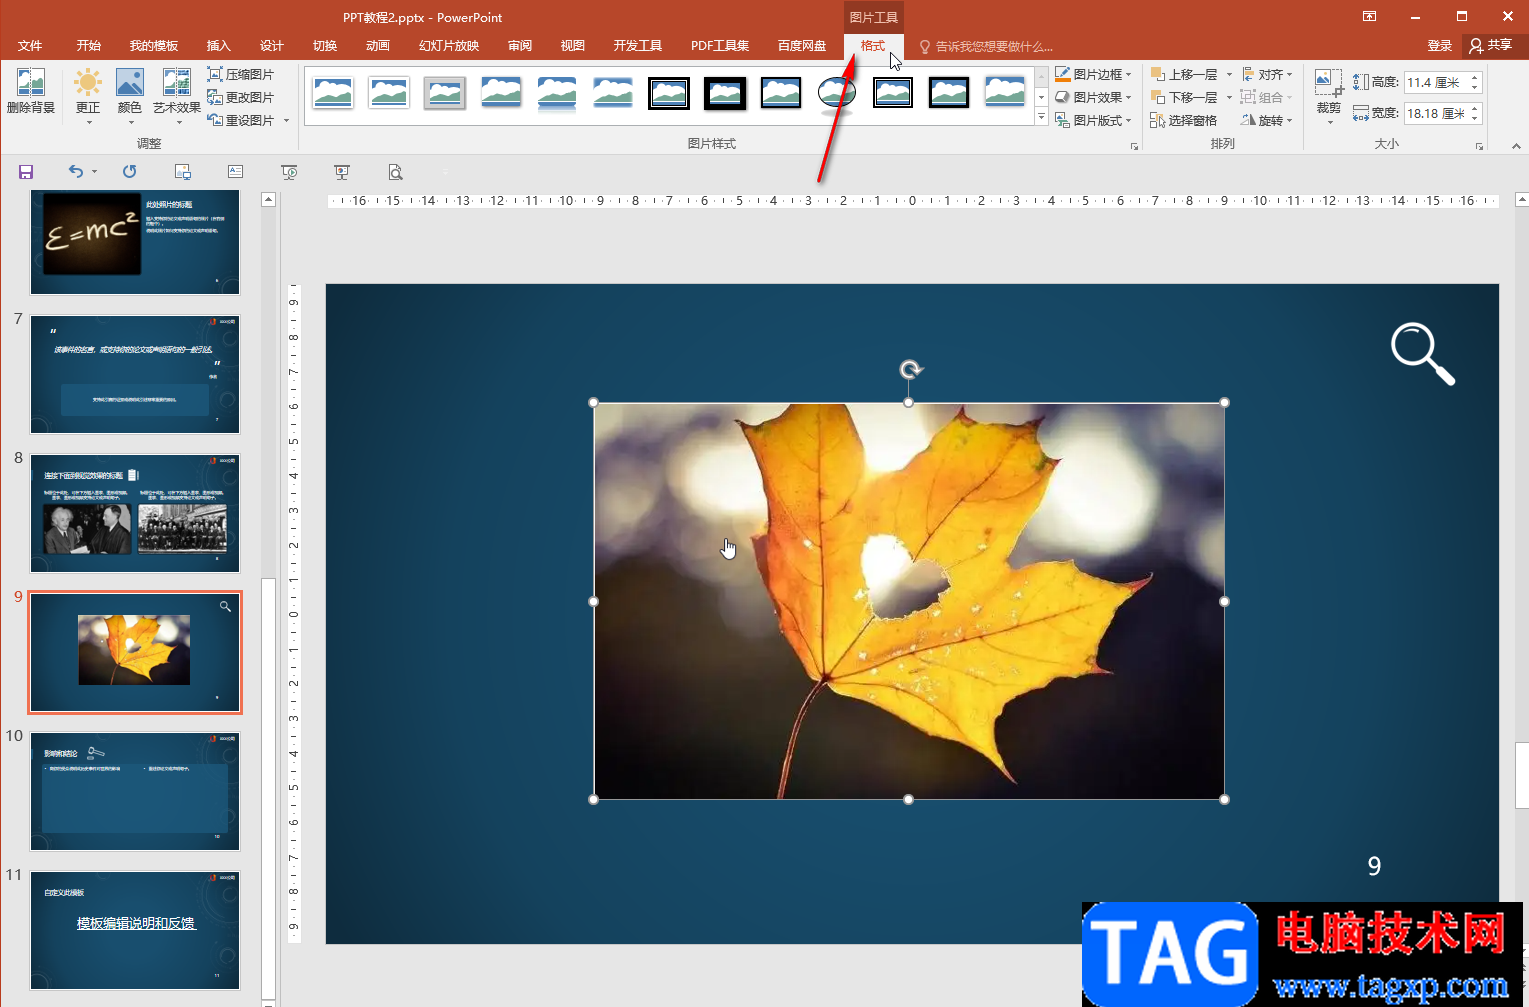Click the rotation handle above the leaf picture

[x=910, y=370]
